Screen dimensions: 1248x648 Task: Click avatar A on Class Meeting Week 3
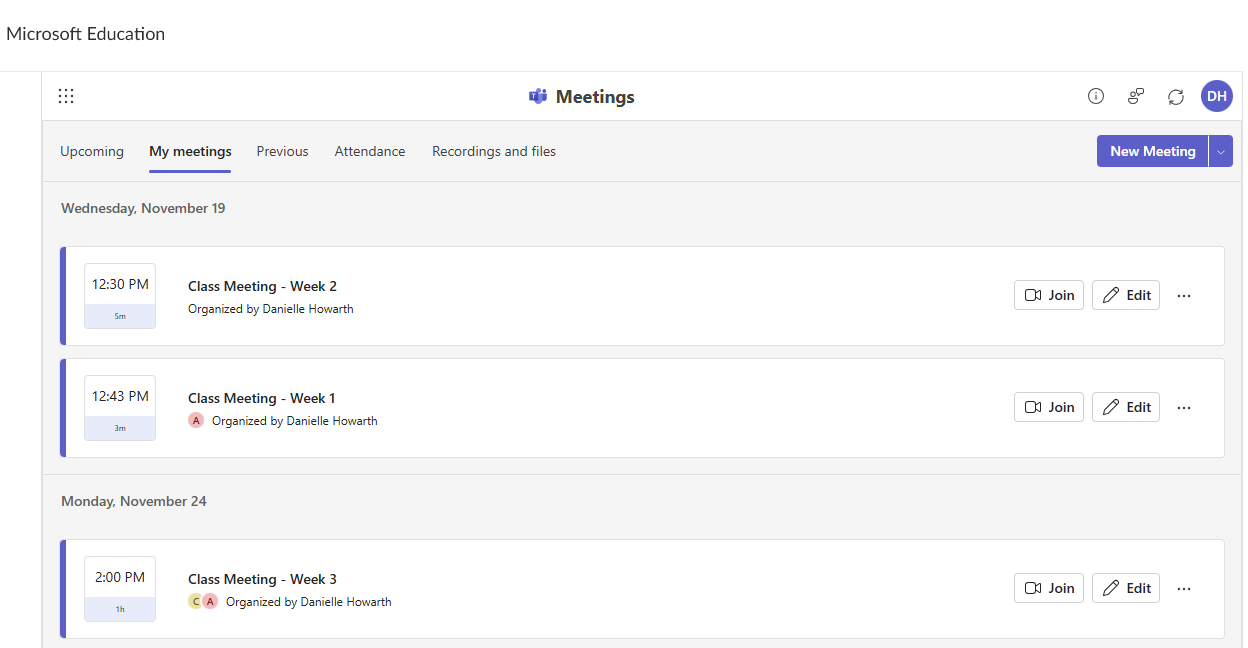[210, 602]
